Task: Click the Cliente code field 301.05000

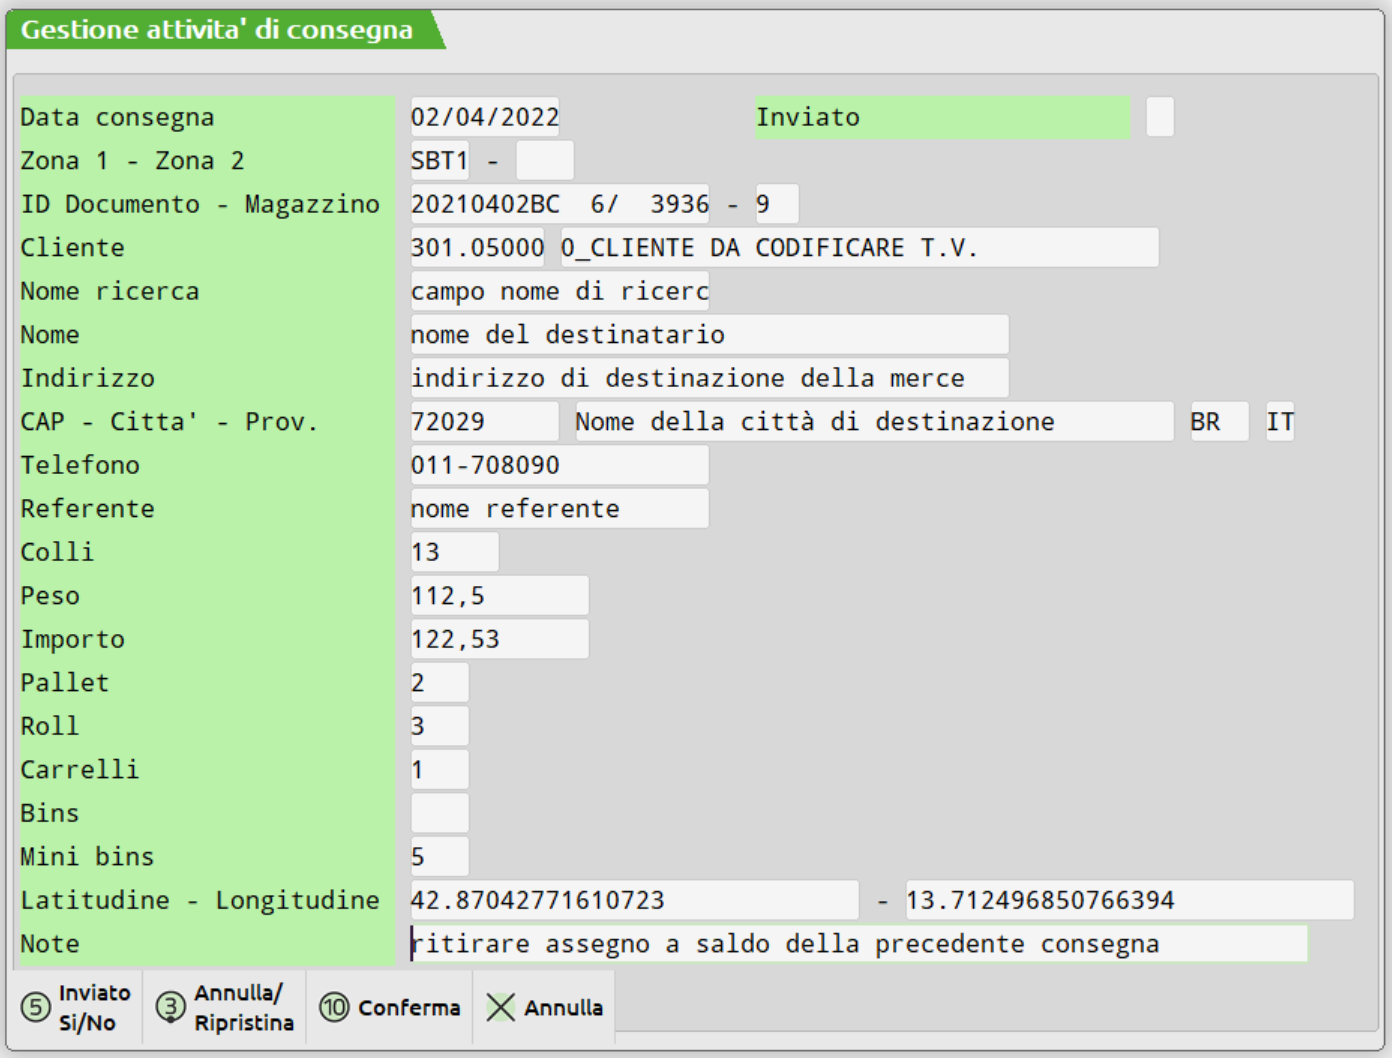Action: point(477,248)
